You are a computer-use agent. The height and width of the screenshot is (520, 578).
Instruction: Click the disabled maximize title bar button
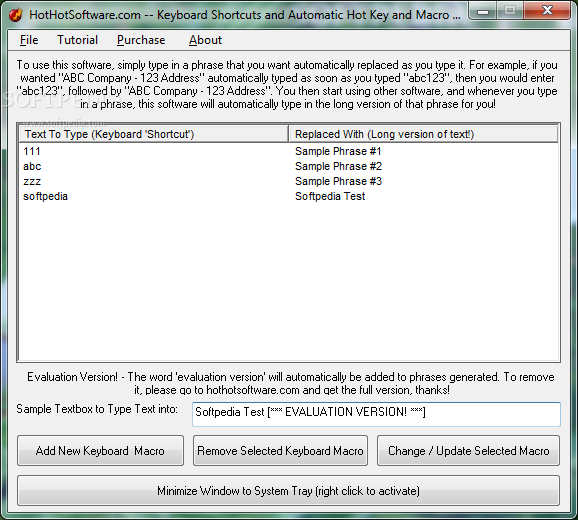[510, 11]
